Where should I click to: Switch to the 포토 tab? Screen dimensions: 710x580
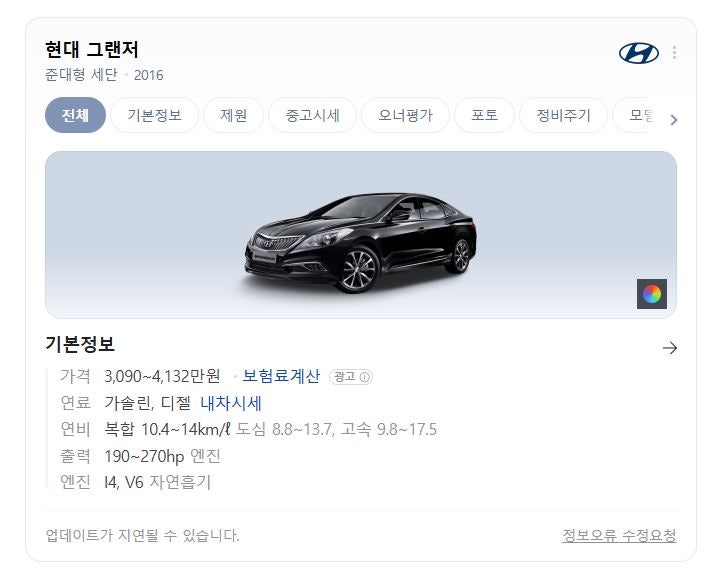coord(485,115)
